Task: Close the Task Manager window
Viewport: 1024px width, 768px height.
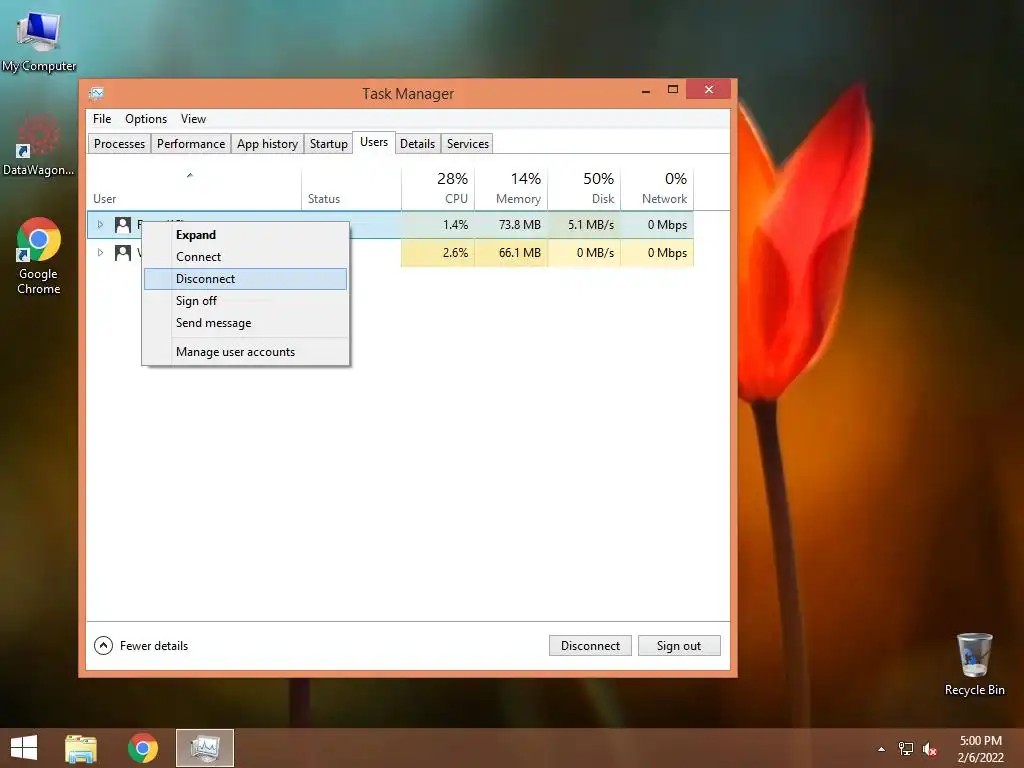Action: [709, 89]
